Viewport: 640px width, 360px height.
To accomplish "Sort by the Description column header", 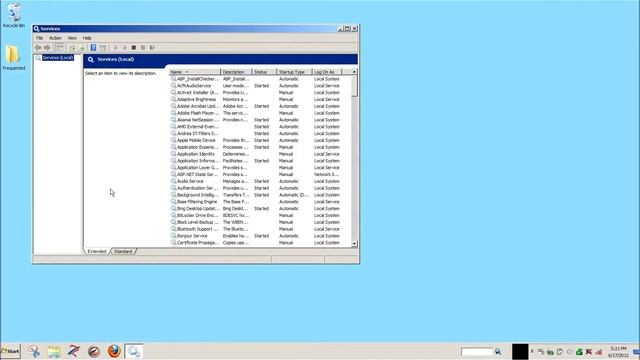I will pos(236,72).
